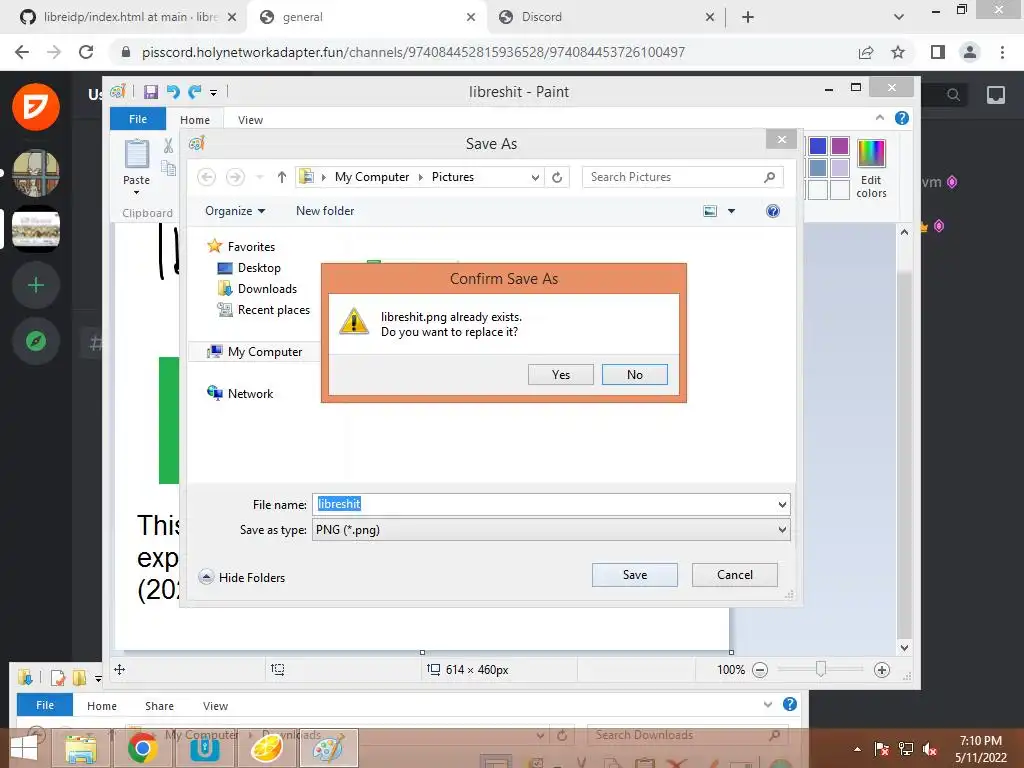The height and width of the screenshot is (768, 1024).
Task: Click the Paint zoom slider handle
Action: pos(821,669)
